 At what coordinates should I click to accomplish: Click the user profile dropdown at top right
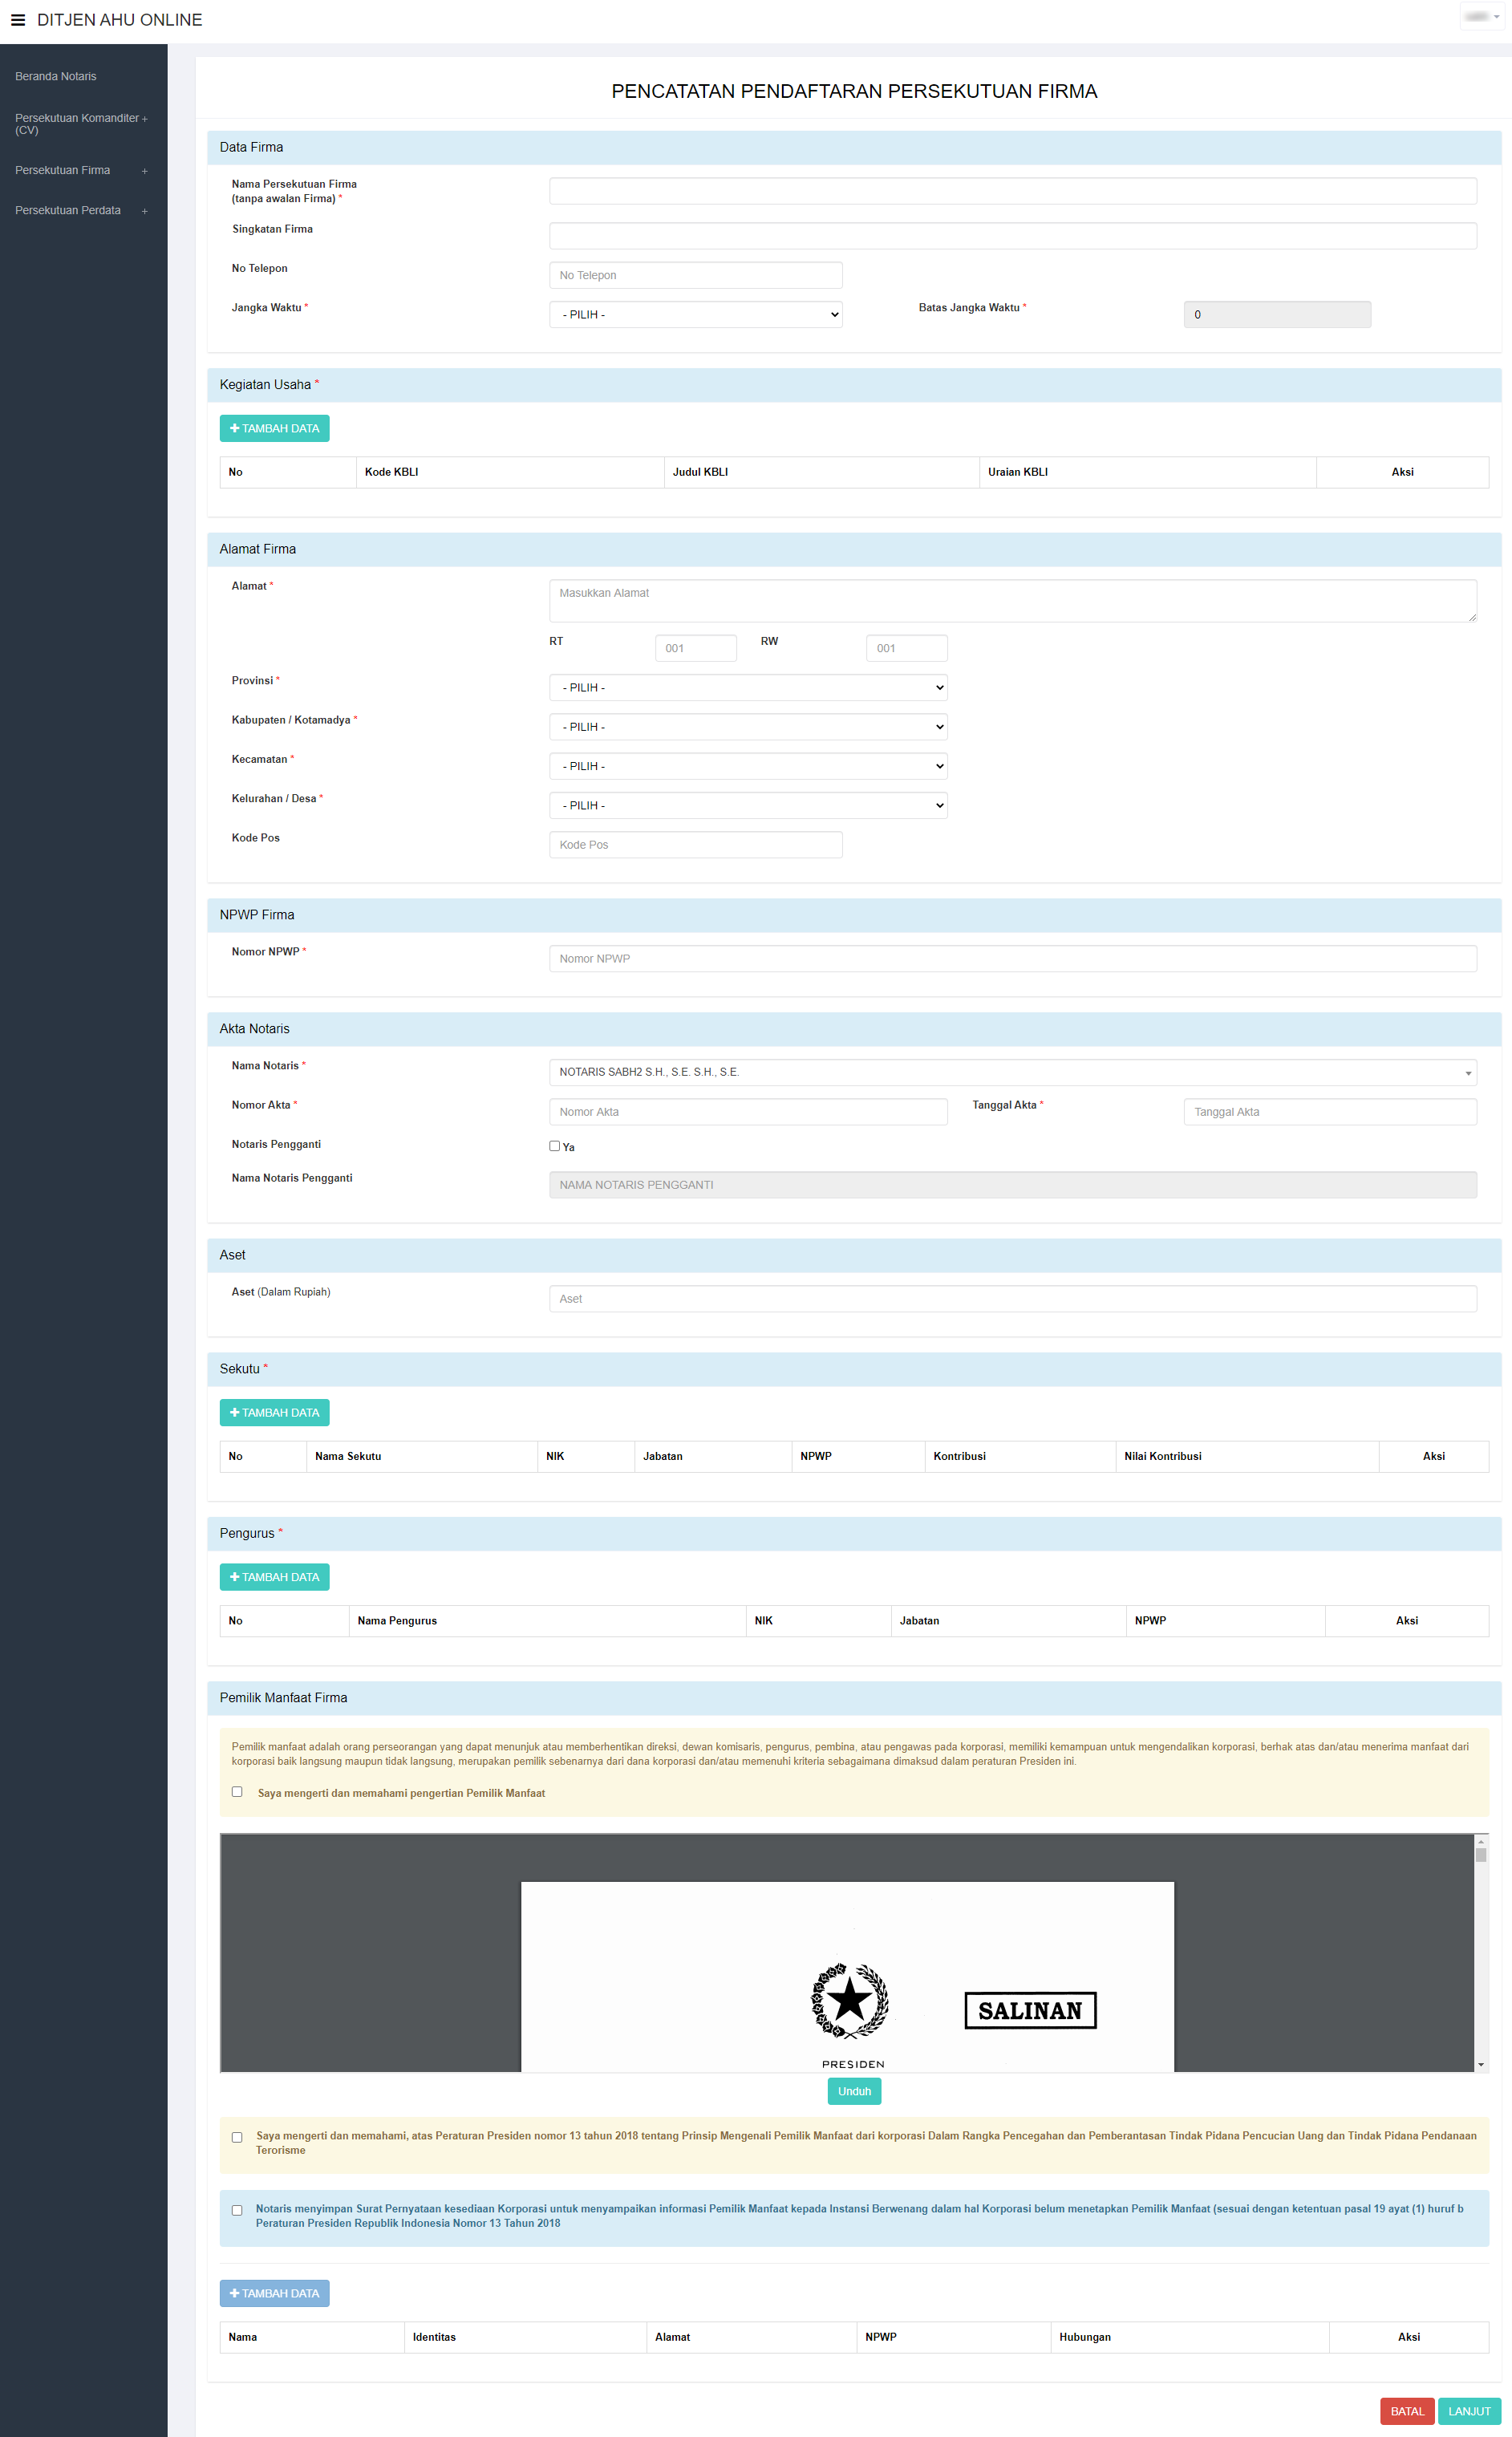[1481, 17]
